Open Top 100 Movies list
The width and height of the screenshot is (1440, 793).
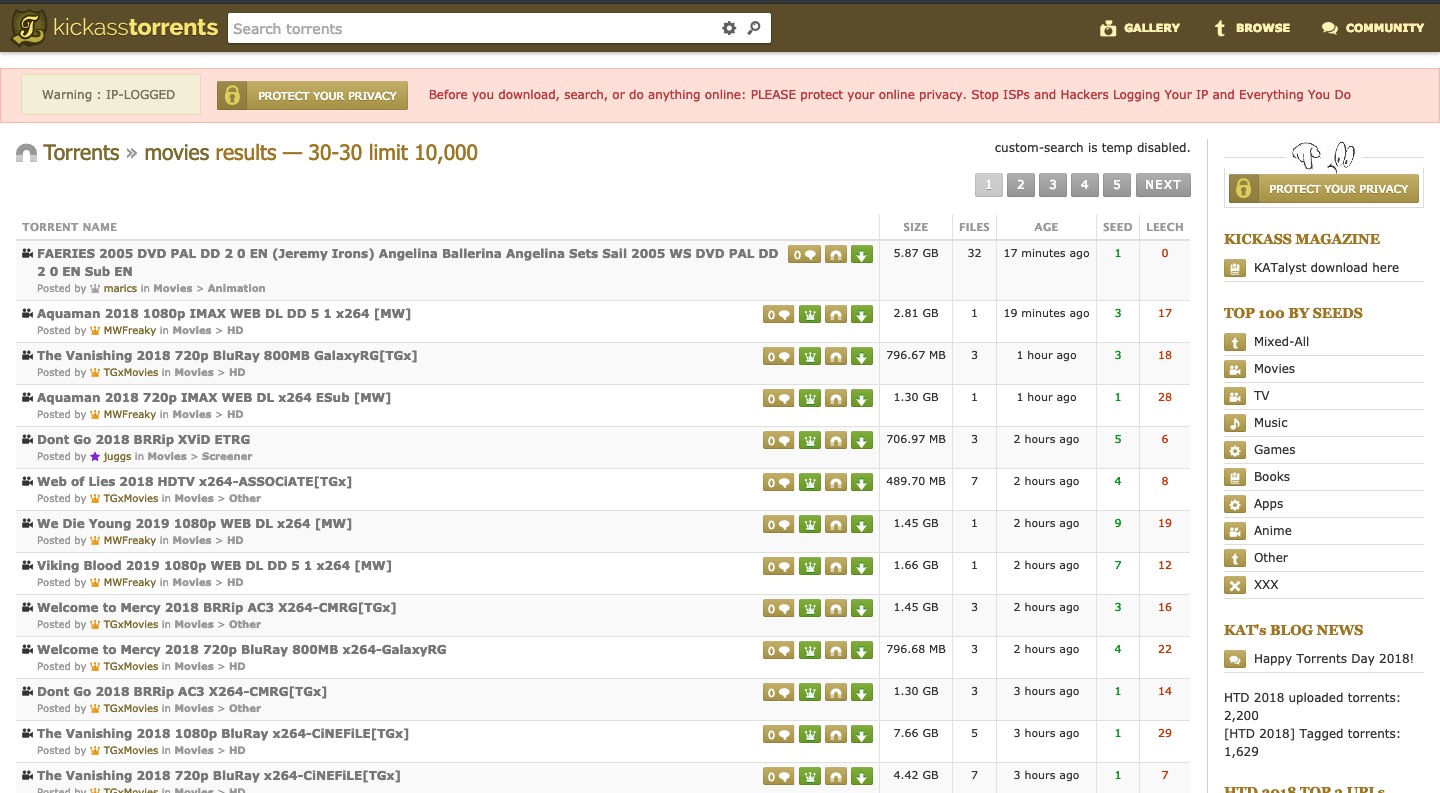click(1274, 368)
